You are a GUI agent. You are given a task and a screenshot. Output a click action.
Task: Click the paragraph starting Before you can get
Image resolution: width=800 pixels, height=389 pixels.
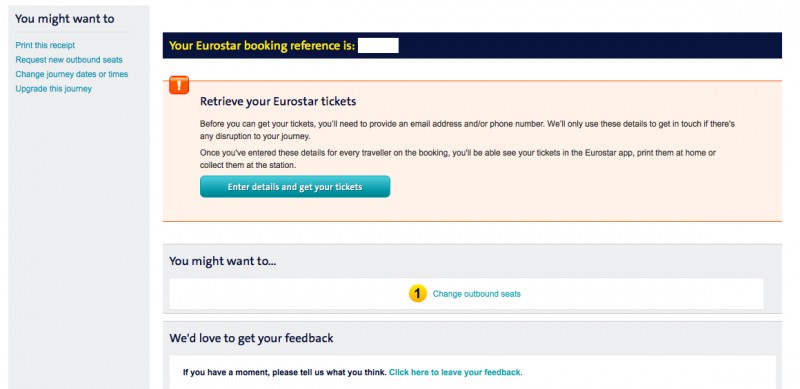coord(467,130)
